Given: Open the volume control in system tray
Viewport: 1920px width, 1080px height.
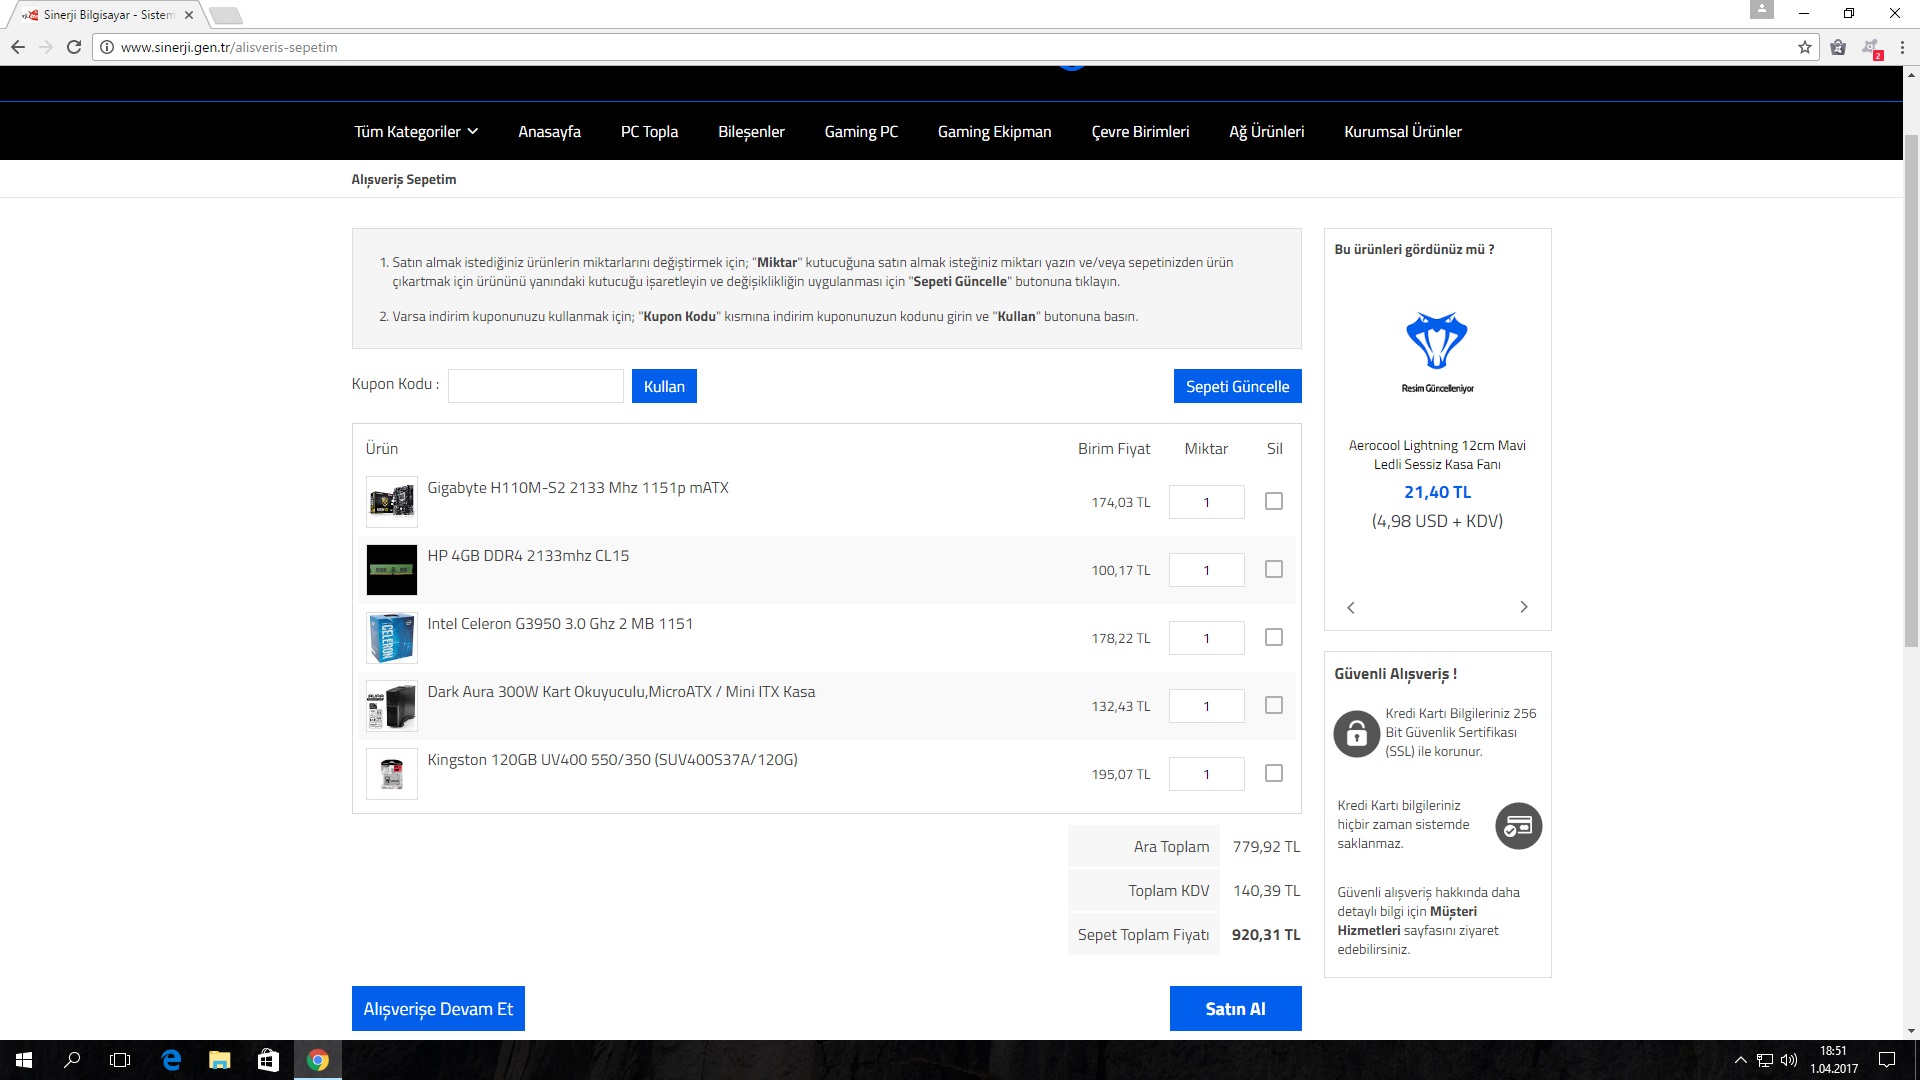Looking at the screenshot, I should click(1789, 1060).
